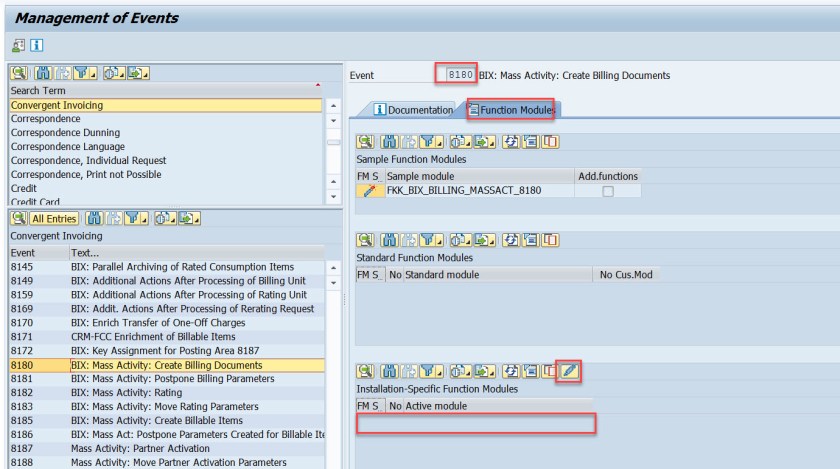Click Details icon in Sample Function Modules toolbar
This screenshot has width=840, height=469.
(365, 142)
